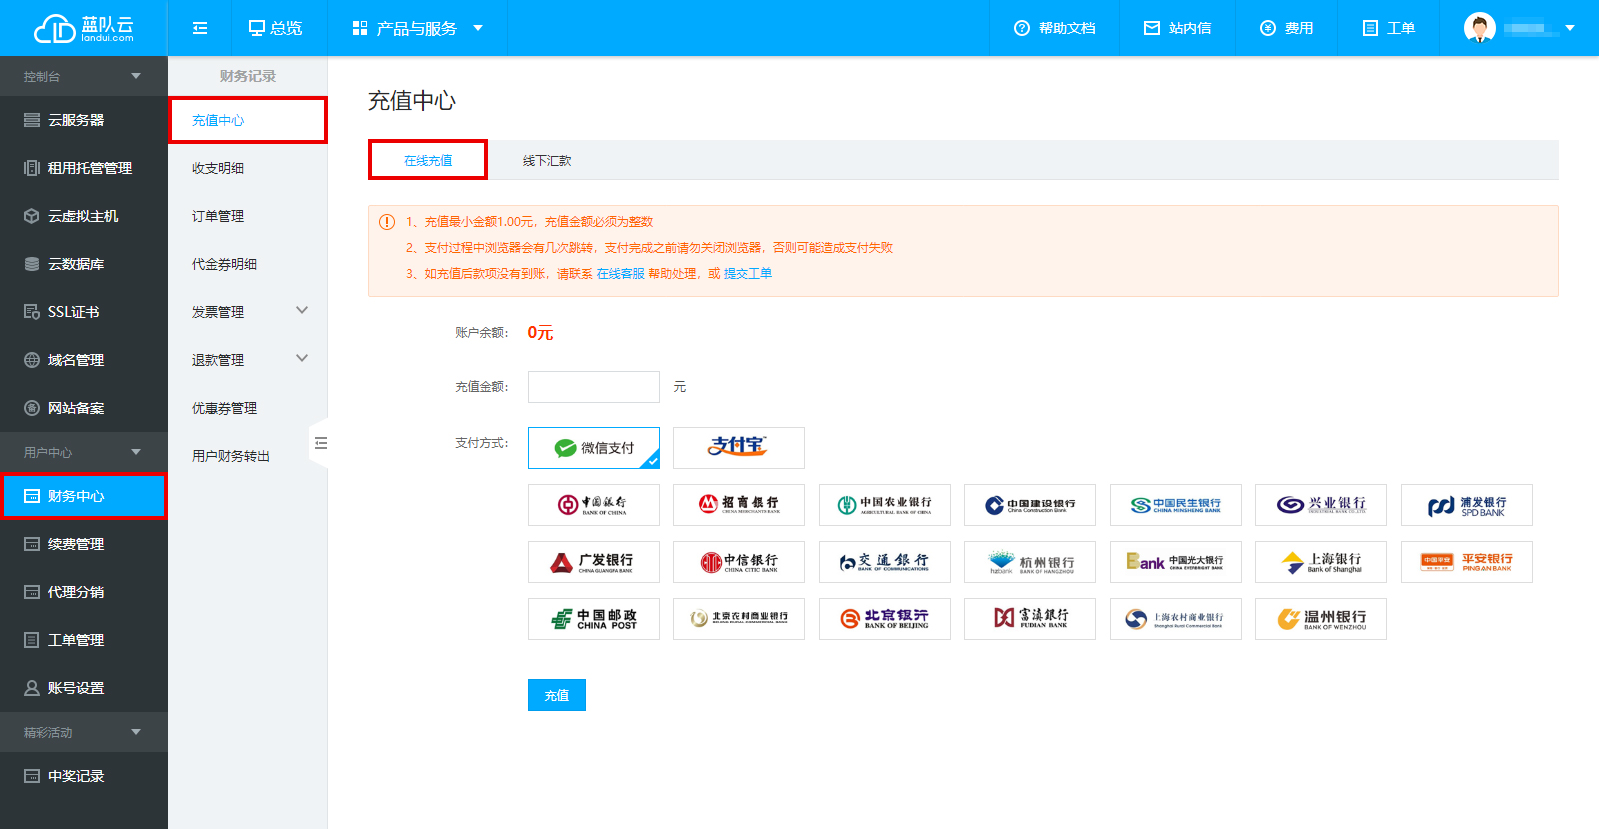Open 优惠券管理 submenu item
1599x829 pixels.
tap(248, 408)
